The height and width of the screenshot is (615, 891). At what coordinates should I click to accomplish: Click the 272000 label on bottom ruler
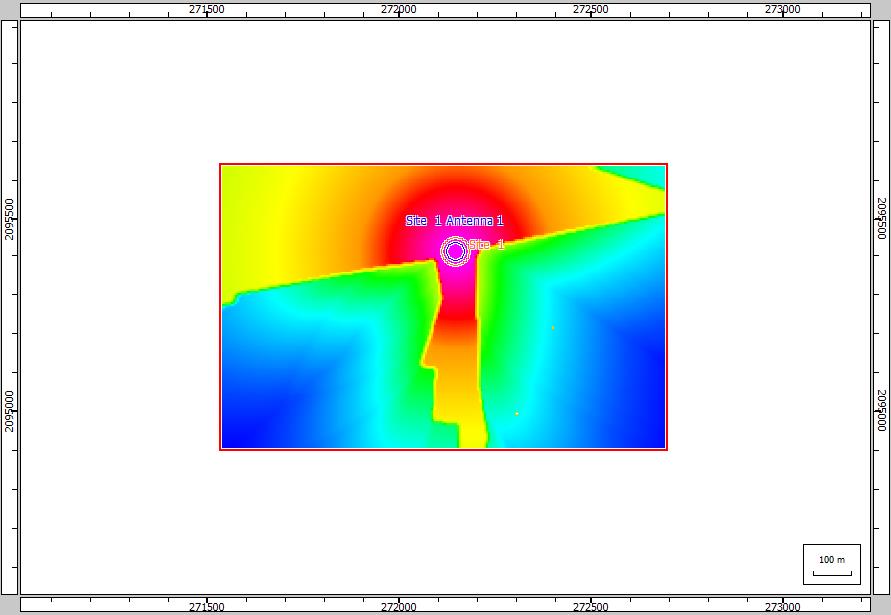[x=399, y=606]
